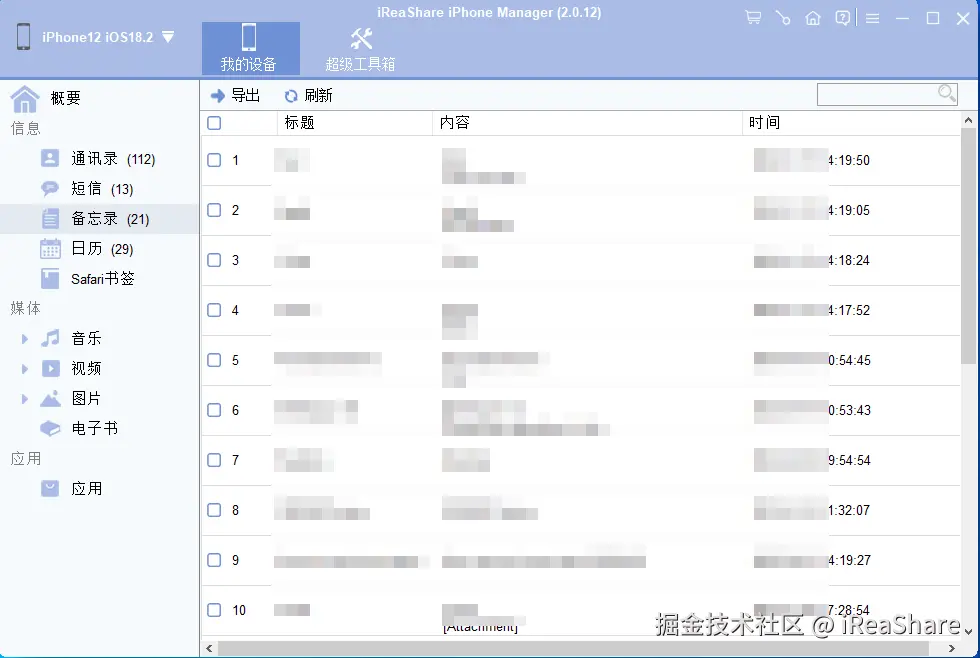Click the notes icon for 备忘录

[x=50, y=219]
